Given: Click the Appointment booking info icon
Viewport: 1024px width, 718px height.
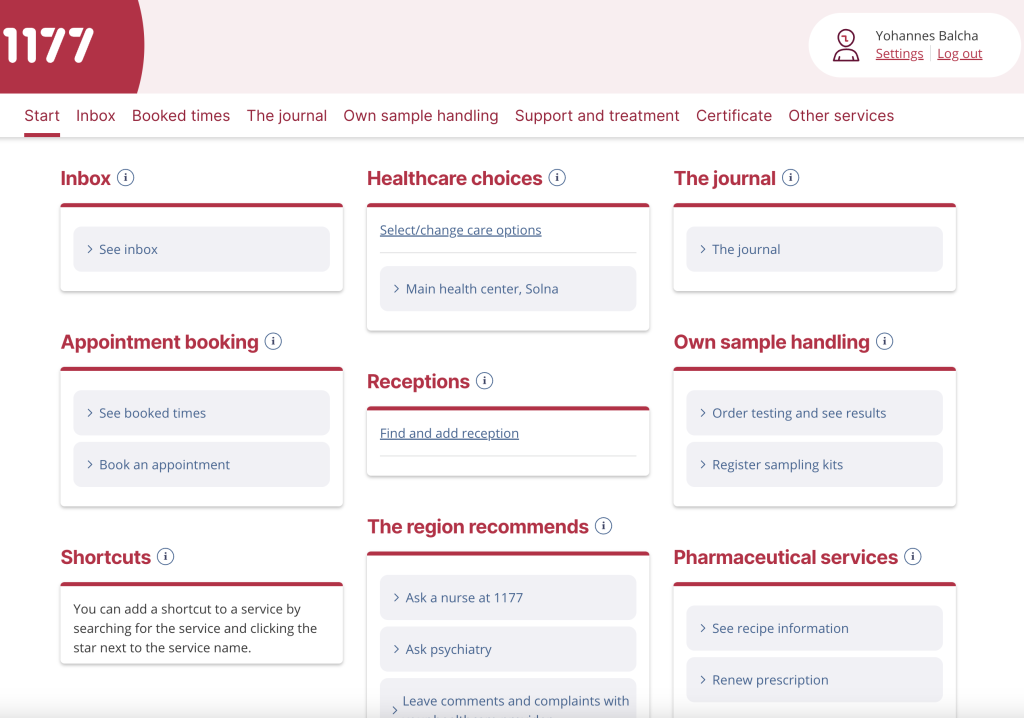Looking at the screenshot, I should [273, 341].
